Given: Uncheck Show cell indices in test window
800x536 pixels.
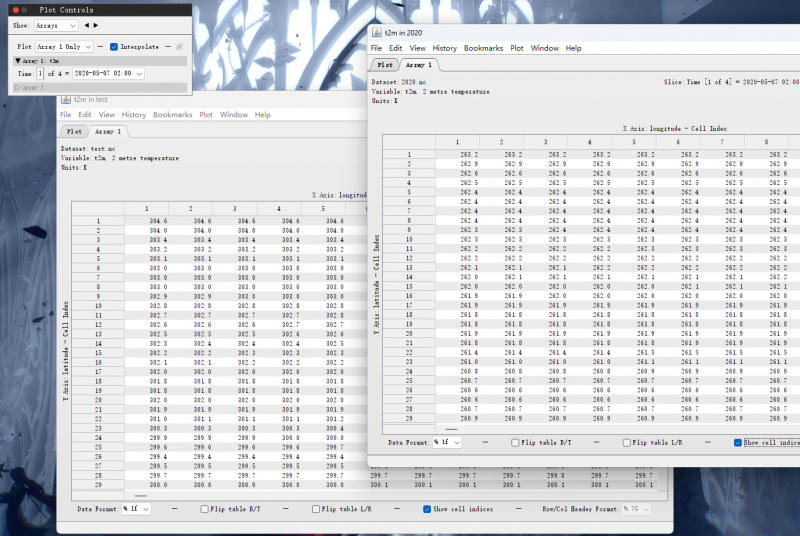Looking at the screenshot, I should (427, 509).
